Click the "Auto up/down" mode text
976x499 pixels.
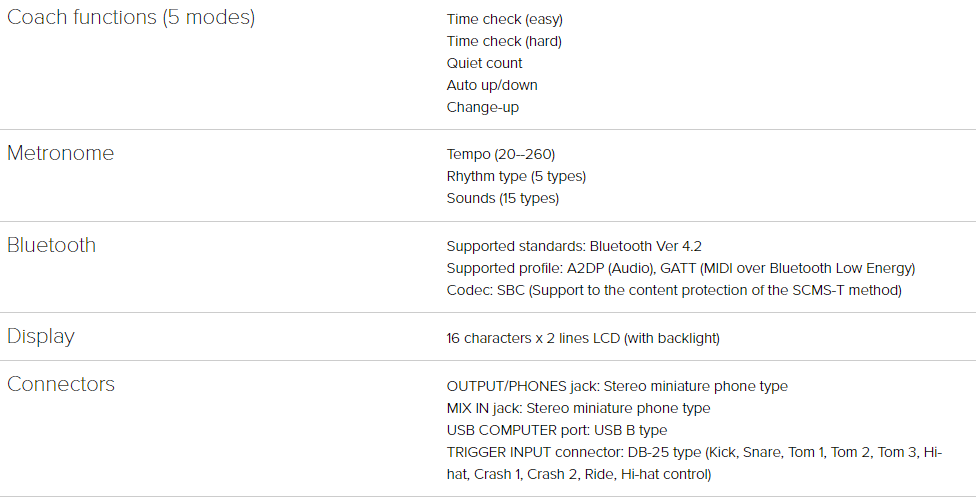pos(492,85)
